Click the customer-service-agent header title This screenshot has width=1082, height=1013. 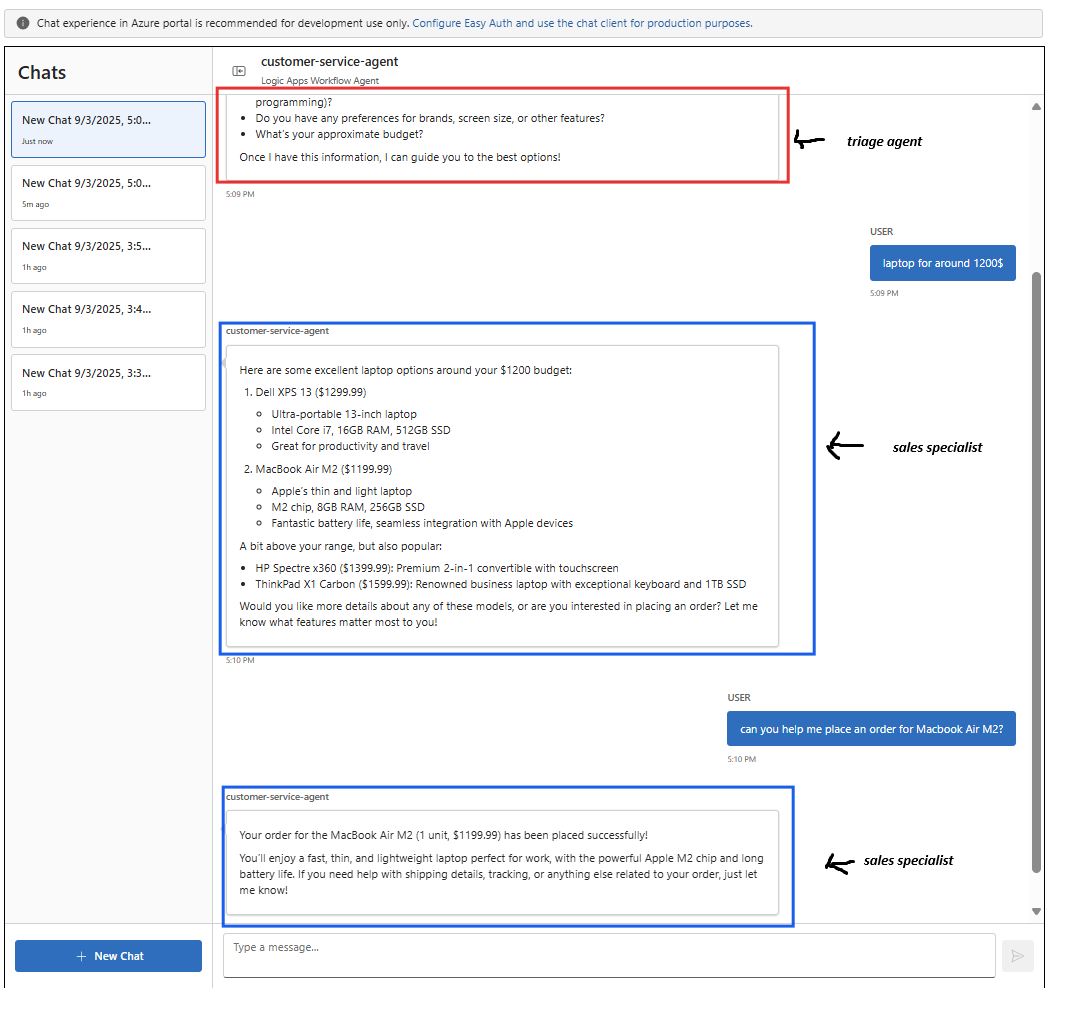tap(329, 62)
